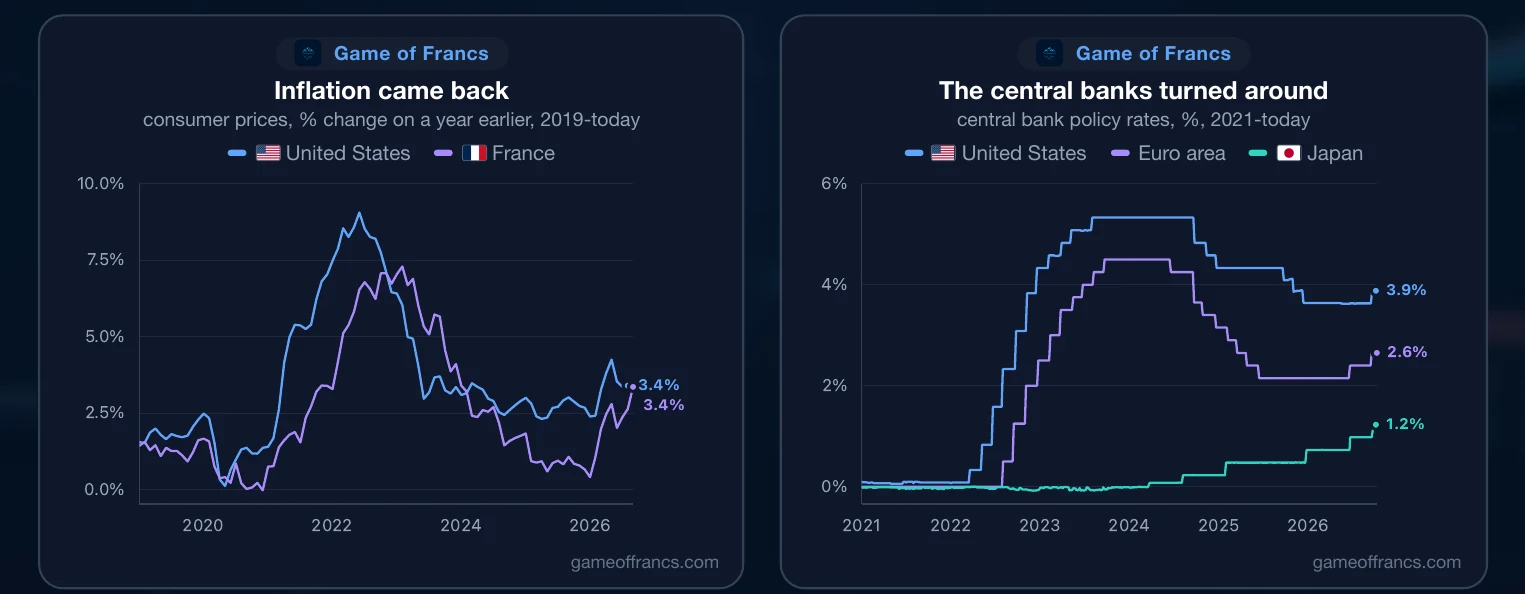Toggle France series in inflation chart
Image resolution: width=1525 pixels, height=594 pixels.
[x=495, y=153]
